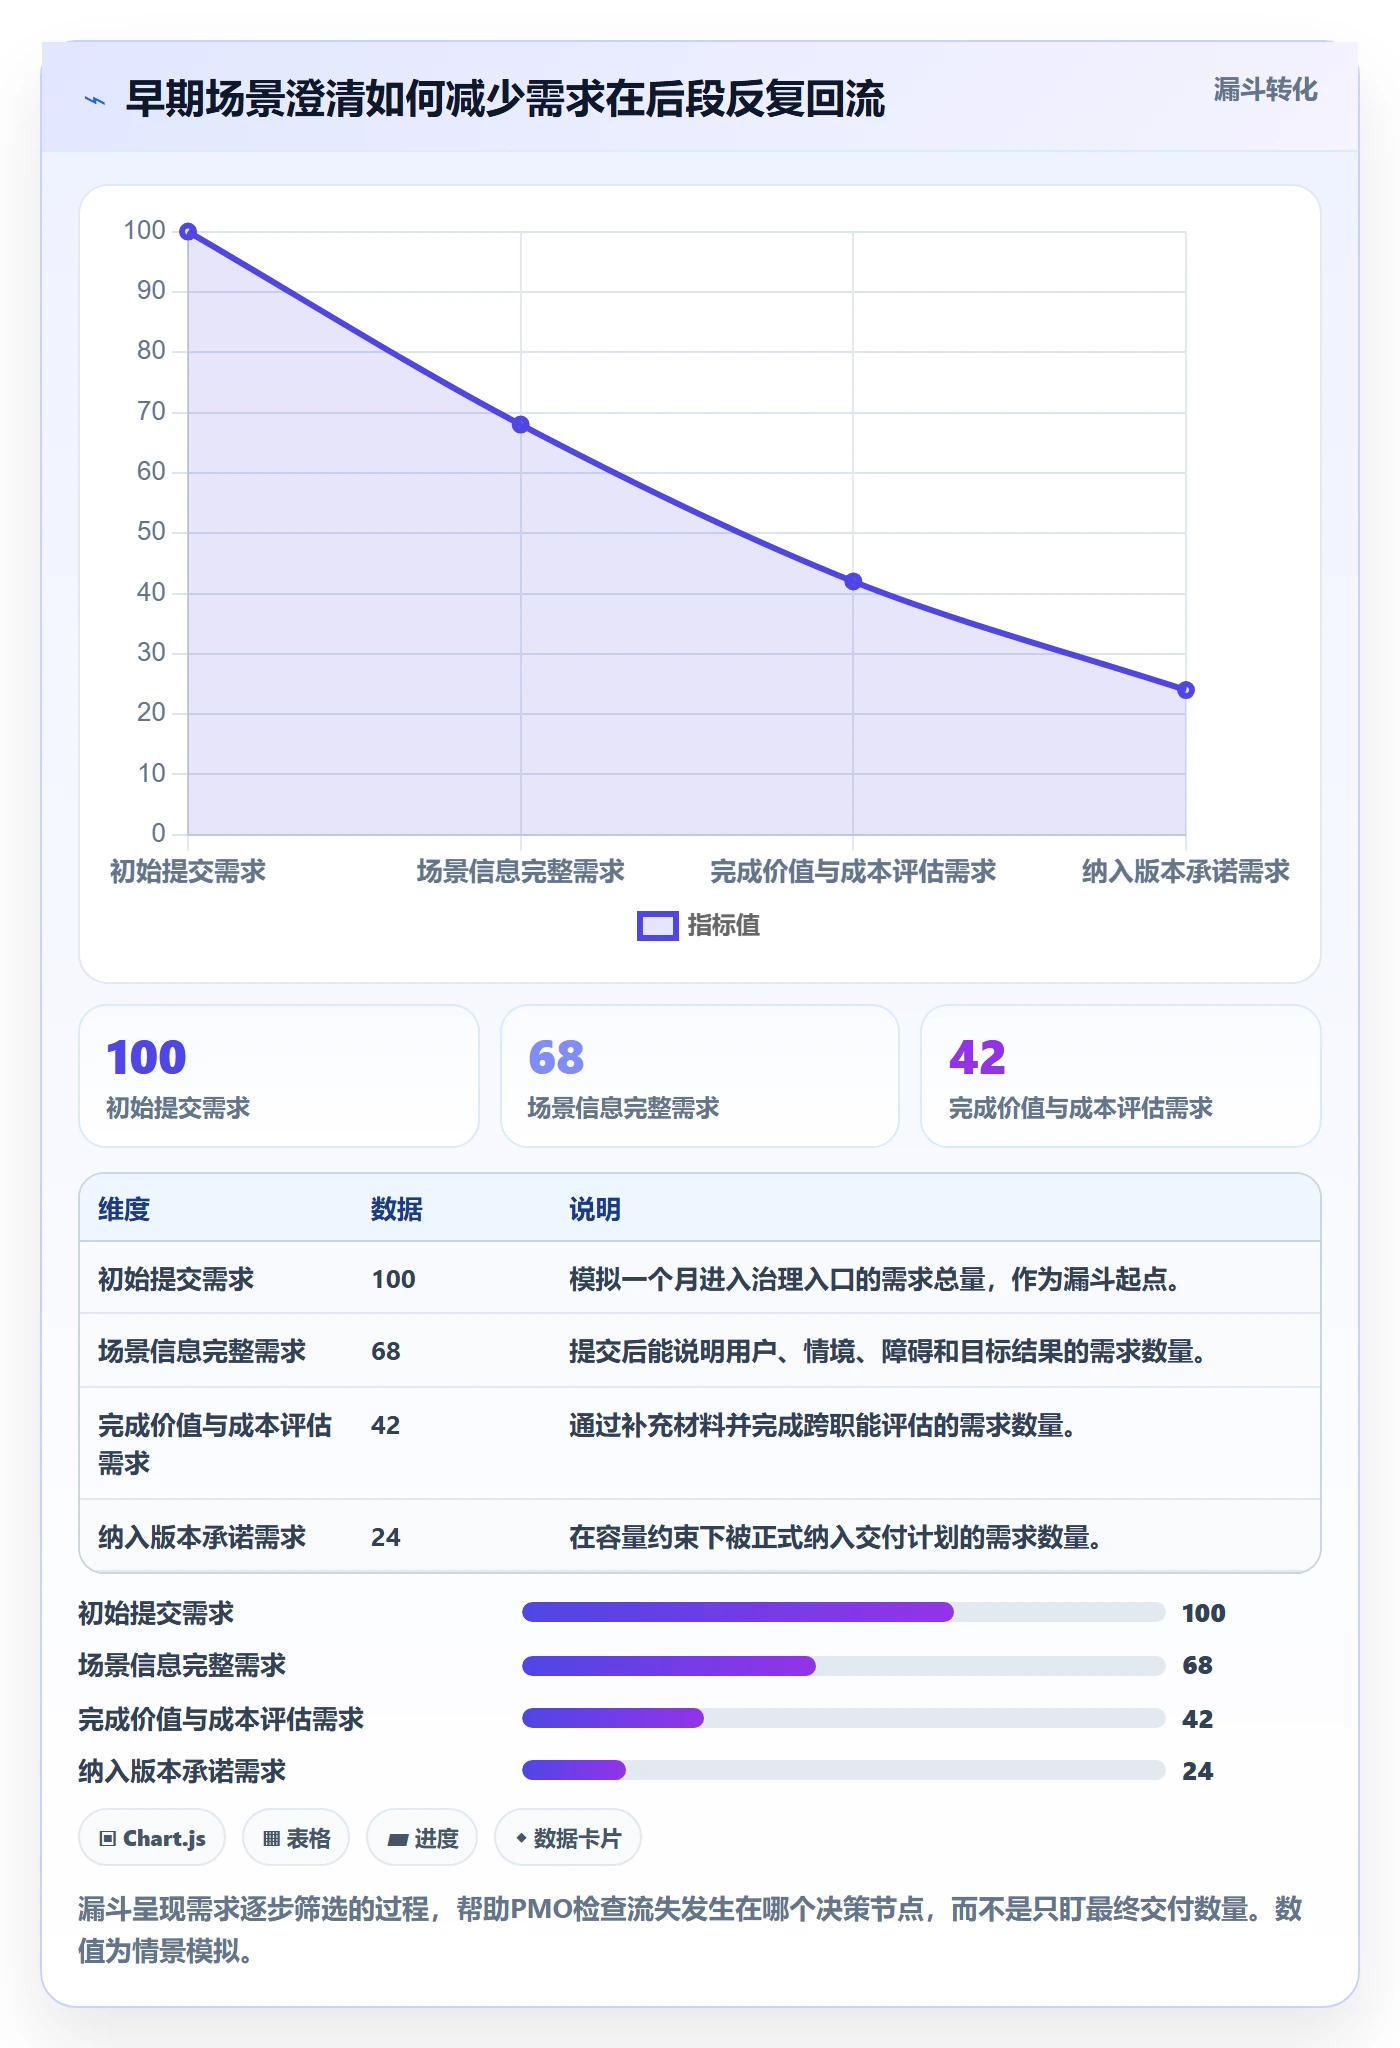Click description starting with 提交后能说明用户

(888, 1352)
